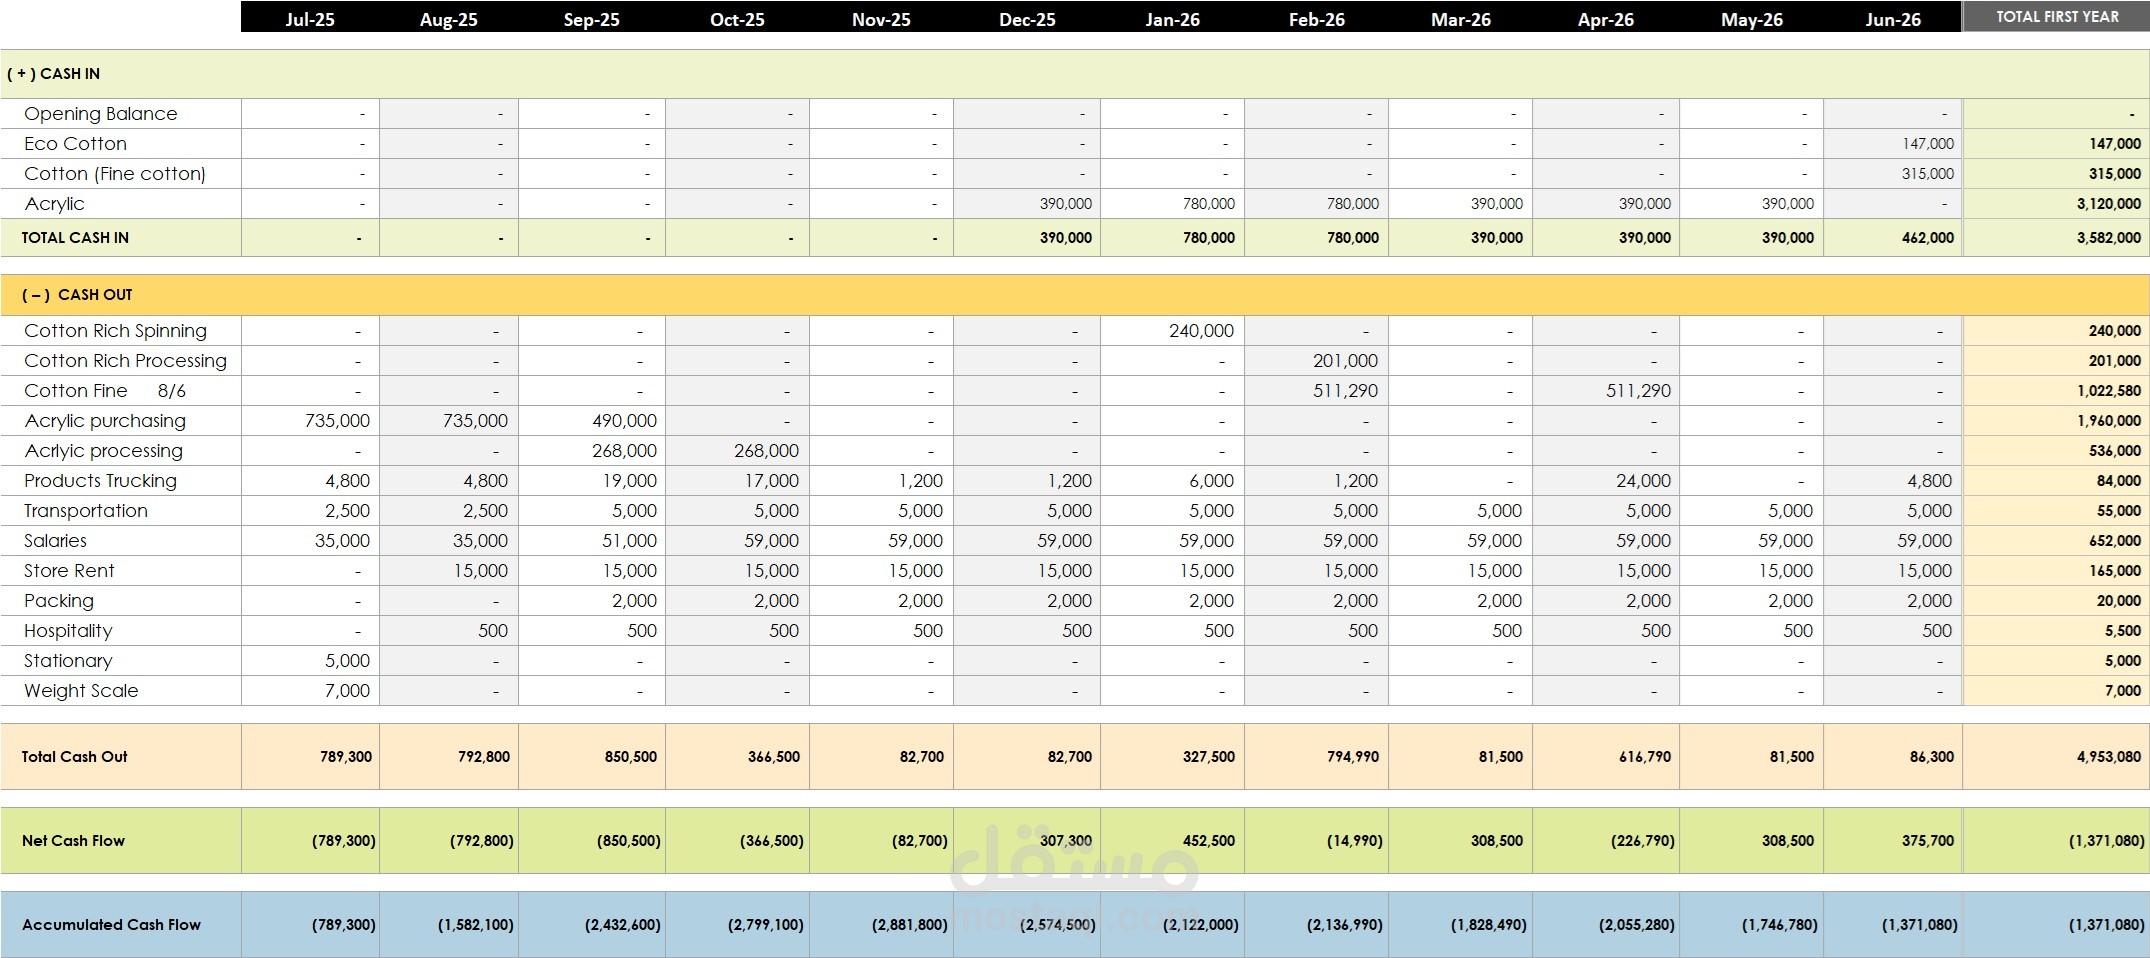This screenshot has width=2150, height=958.
Task: Click Accumulated Cash Flow May-26 value (1,746,780)
Action: (x=1780, y=925)
